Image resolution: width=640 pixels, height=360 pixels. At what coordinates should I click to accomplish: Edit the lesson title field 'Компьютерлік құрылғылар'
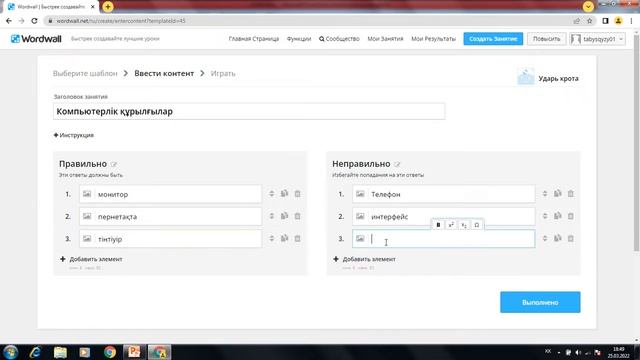249,111
